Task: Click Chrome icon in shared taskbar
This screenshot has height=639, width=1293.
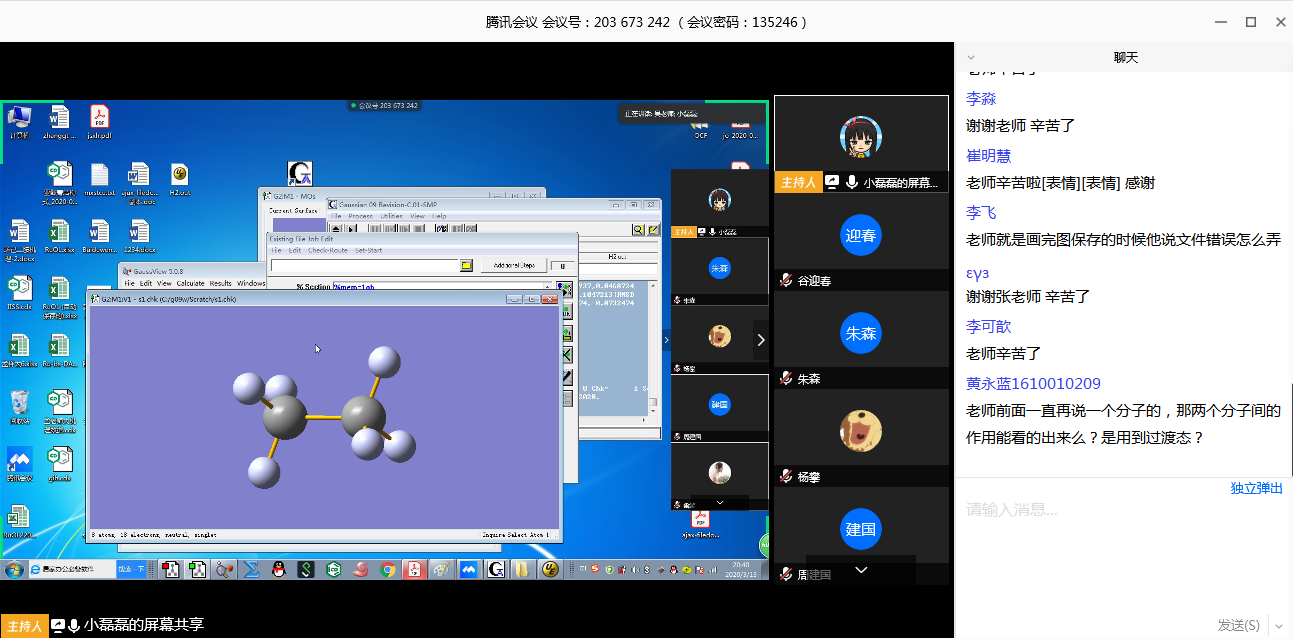Action: (x=387, y=570)
